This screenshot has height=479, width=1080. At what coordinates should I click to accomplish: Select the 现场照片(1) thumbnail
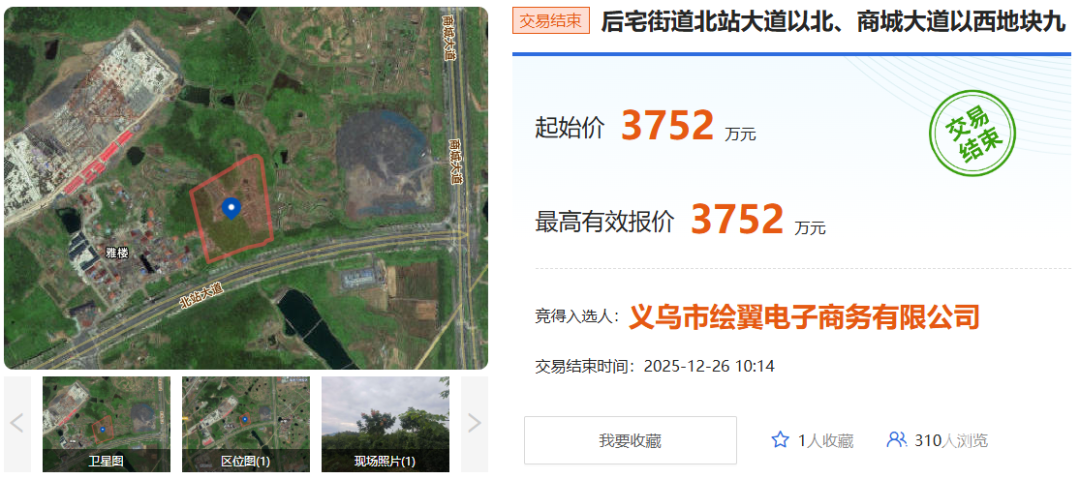point(385,424)
